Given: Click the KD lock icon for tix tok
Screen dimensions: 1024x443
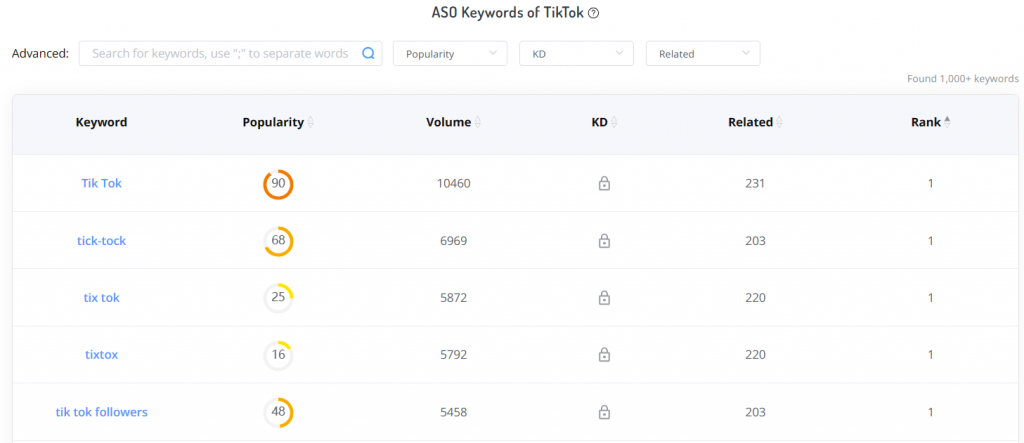Looking at the screenshot, I should [x=604, y=298].
